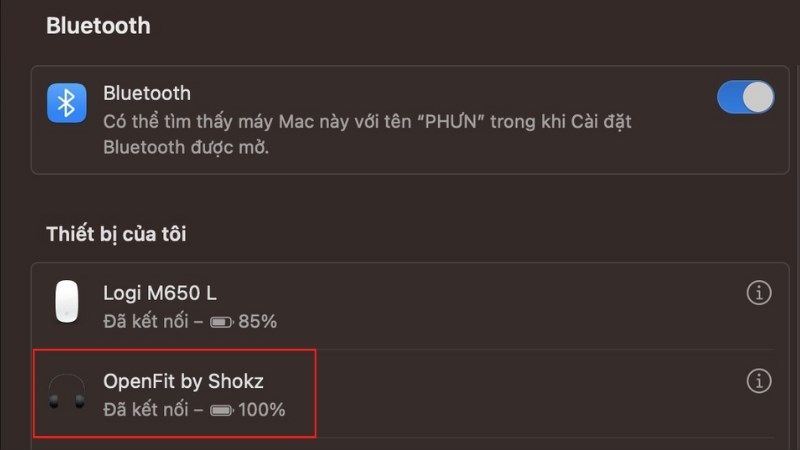Click the Logi M650 L battery icon
Screen dimensions: 800x450
[221, 322]
